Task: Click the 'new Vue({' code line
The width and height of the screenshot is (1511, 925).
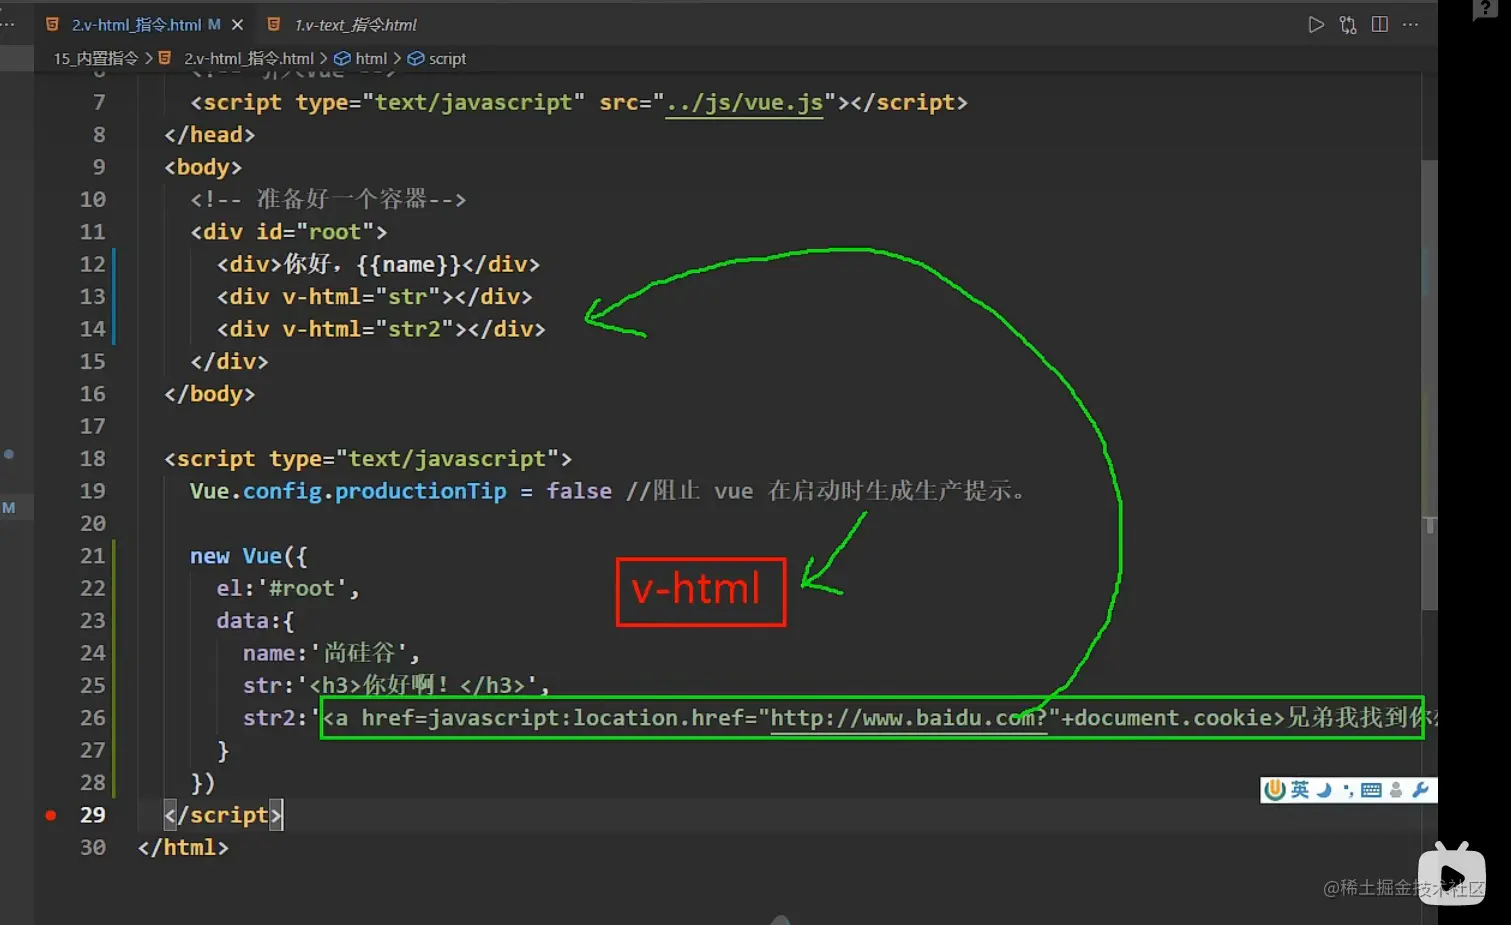Action: [x=248, y=556]
